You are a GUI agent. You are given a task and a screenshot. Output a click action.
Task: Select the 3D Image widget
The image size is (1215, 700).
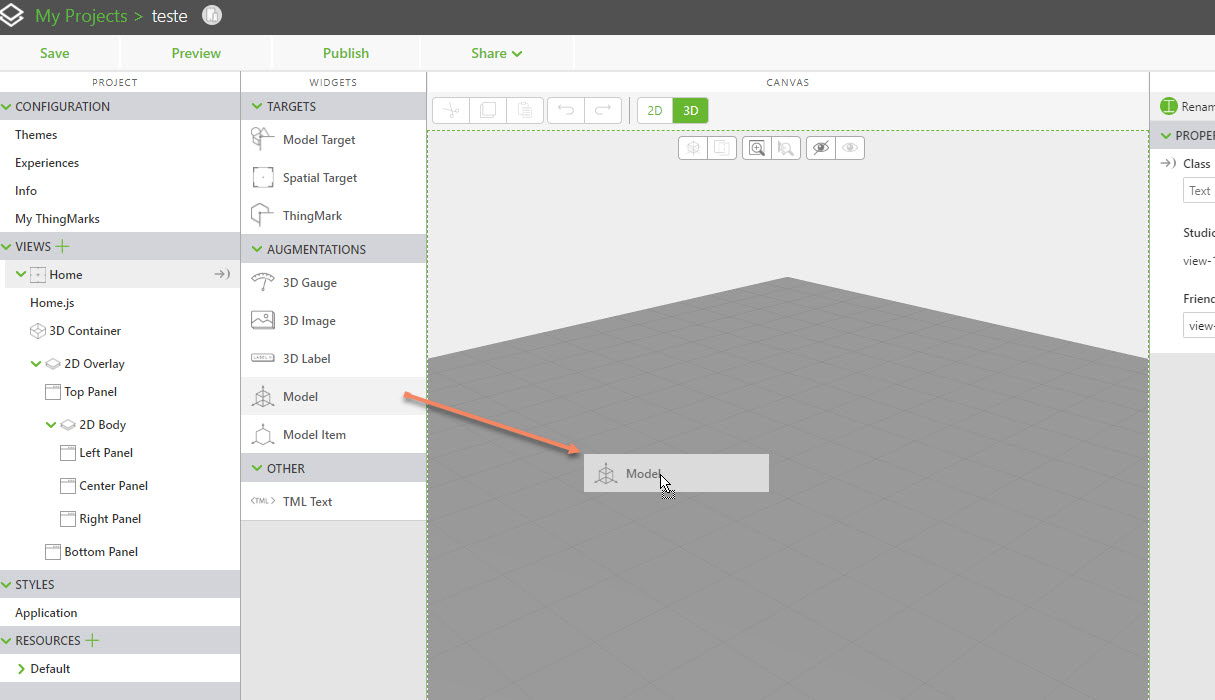pyautogui.click(x=310, y=320)
